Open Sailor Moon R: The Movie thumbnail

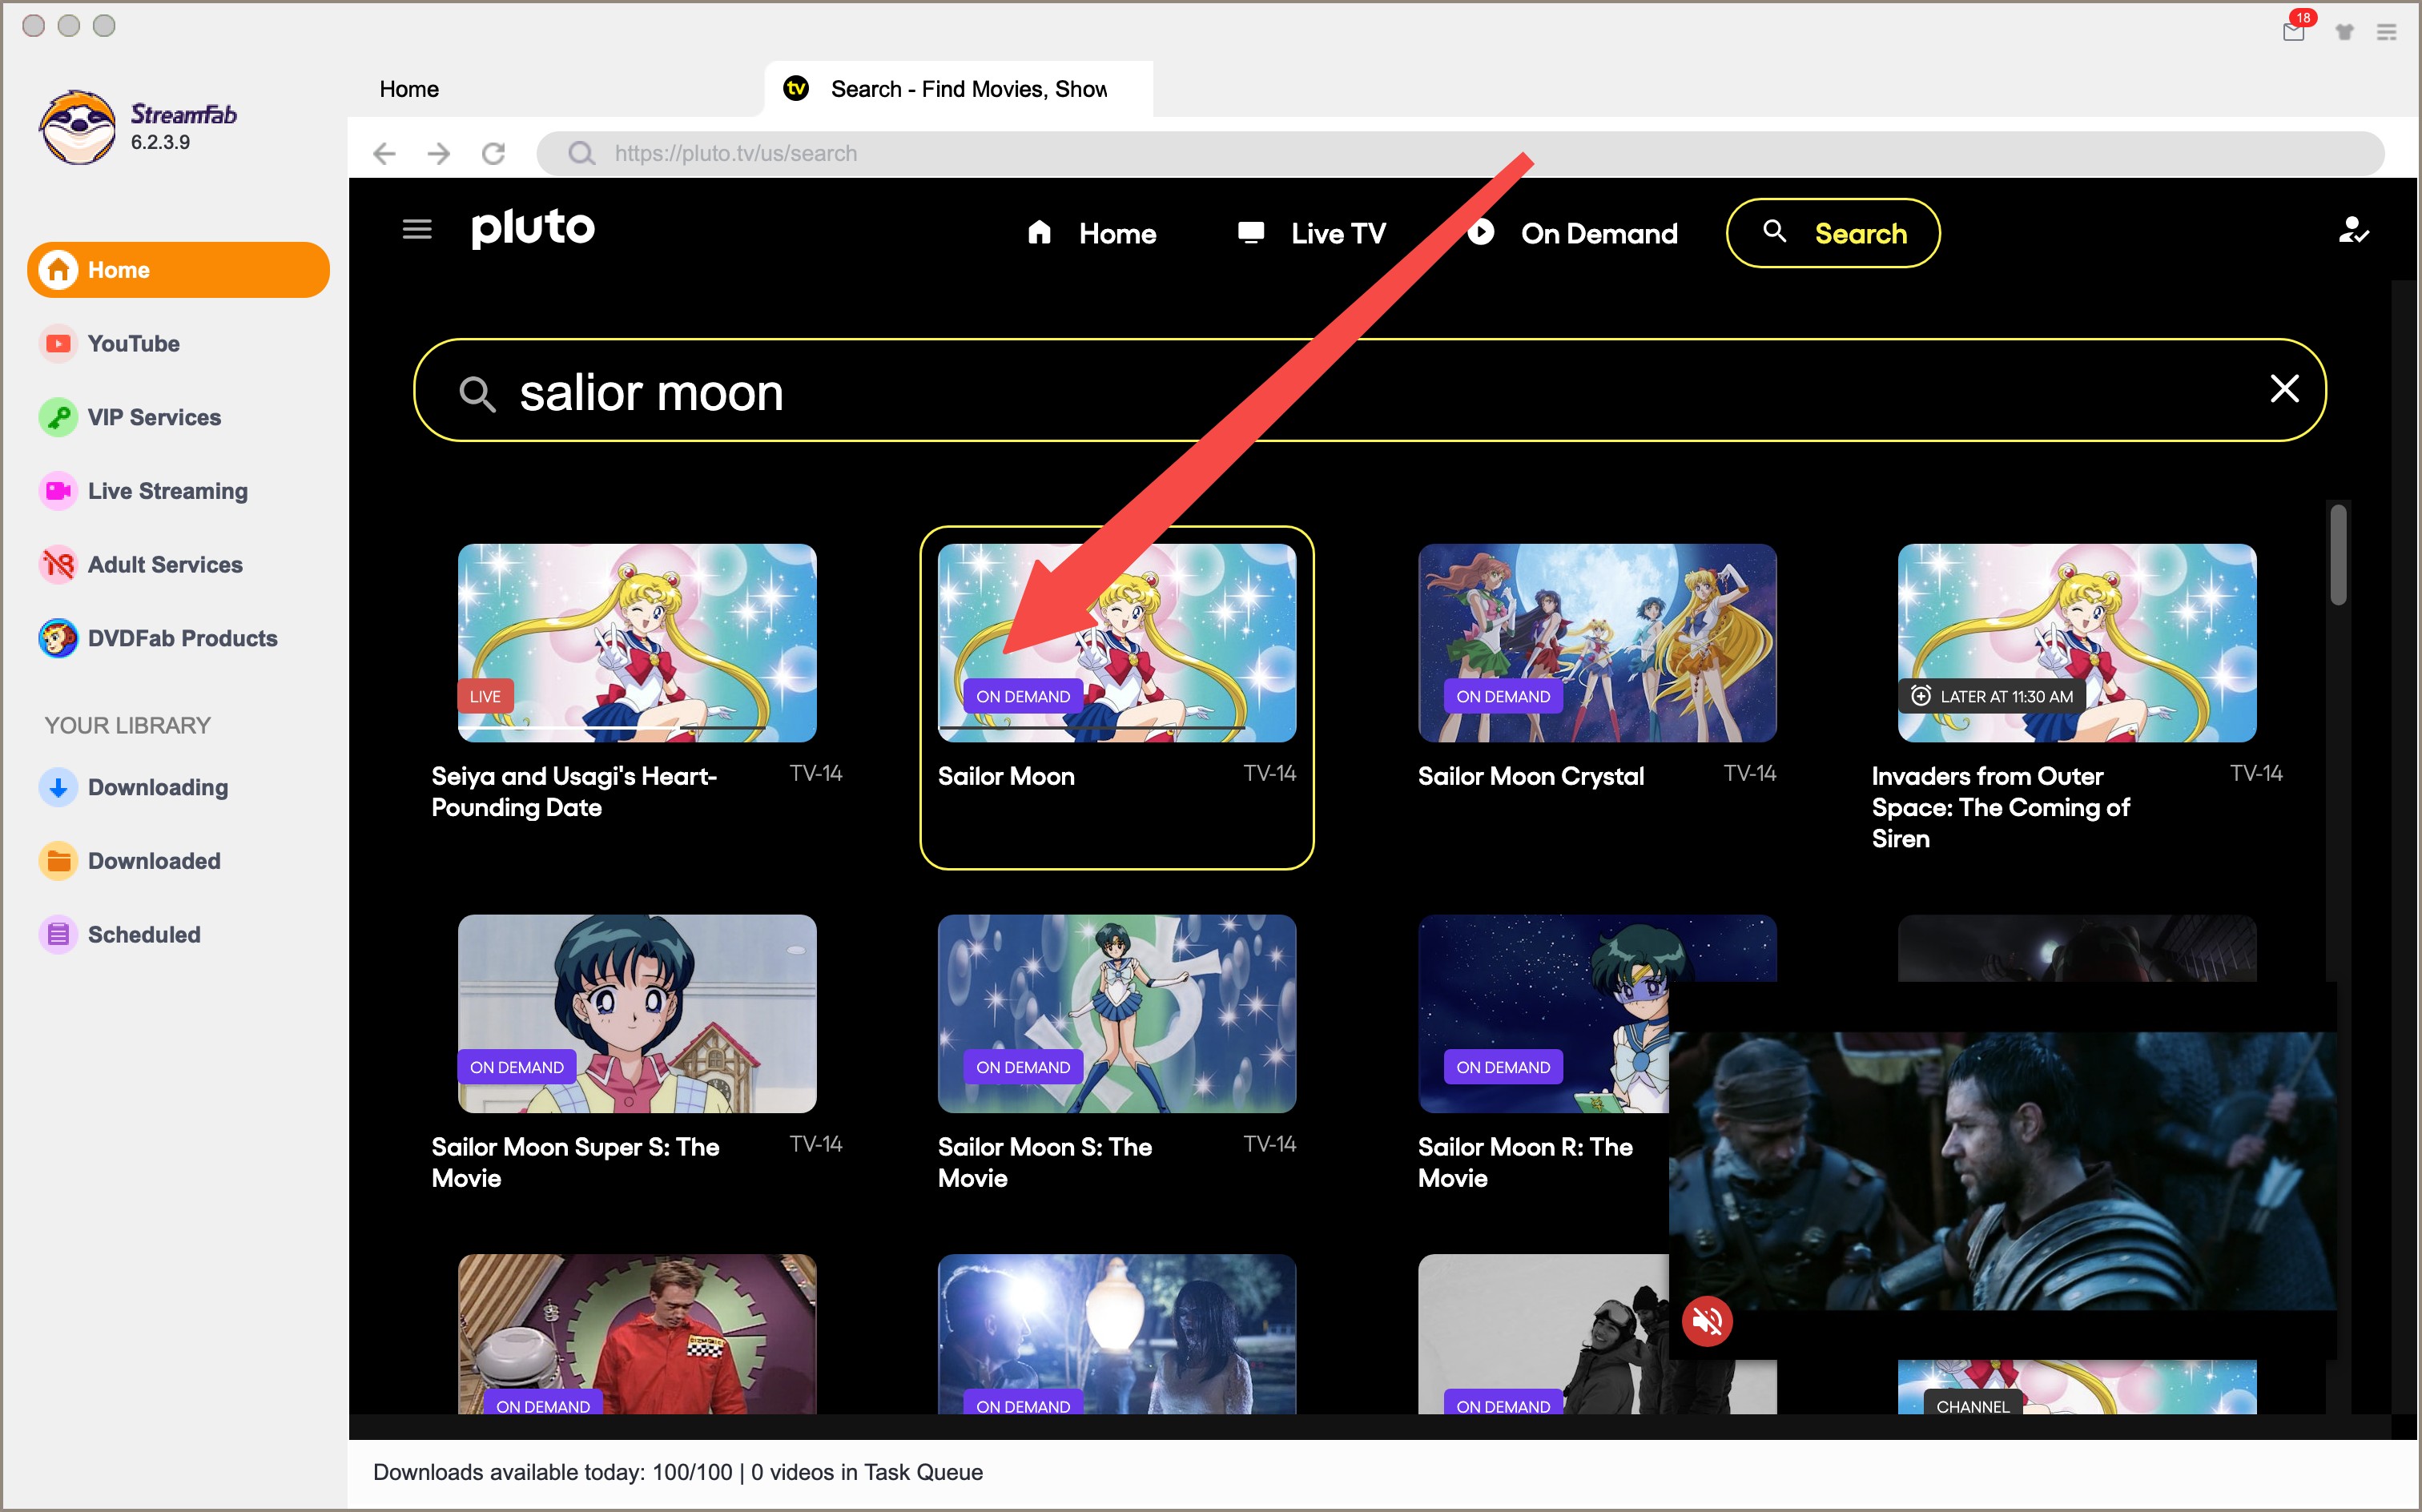(1543, 1014)
